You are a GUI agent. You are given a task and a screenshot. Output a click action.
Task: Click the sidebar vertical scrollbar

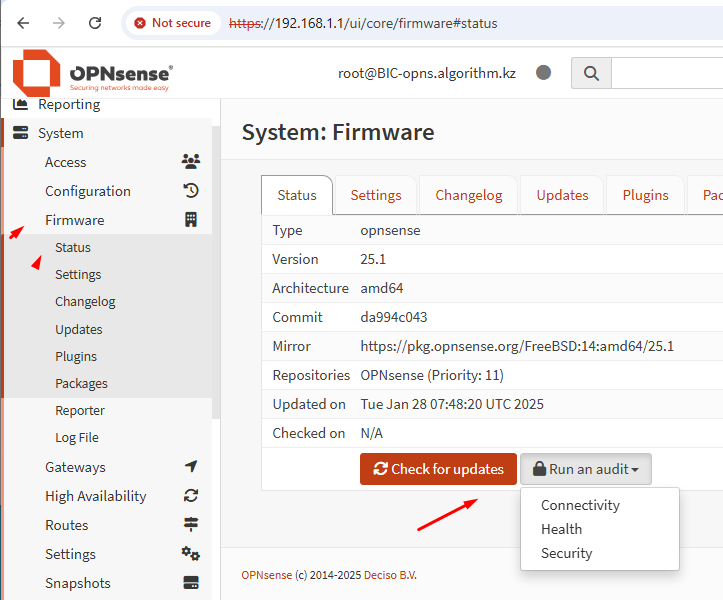(x=216, y=272)
